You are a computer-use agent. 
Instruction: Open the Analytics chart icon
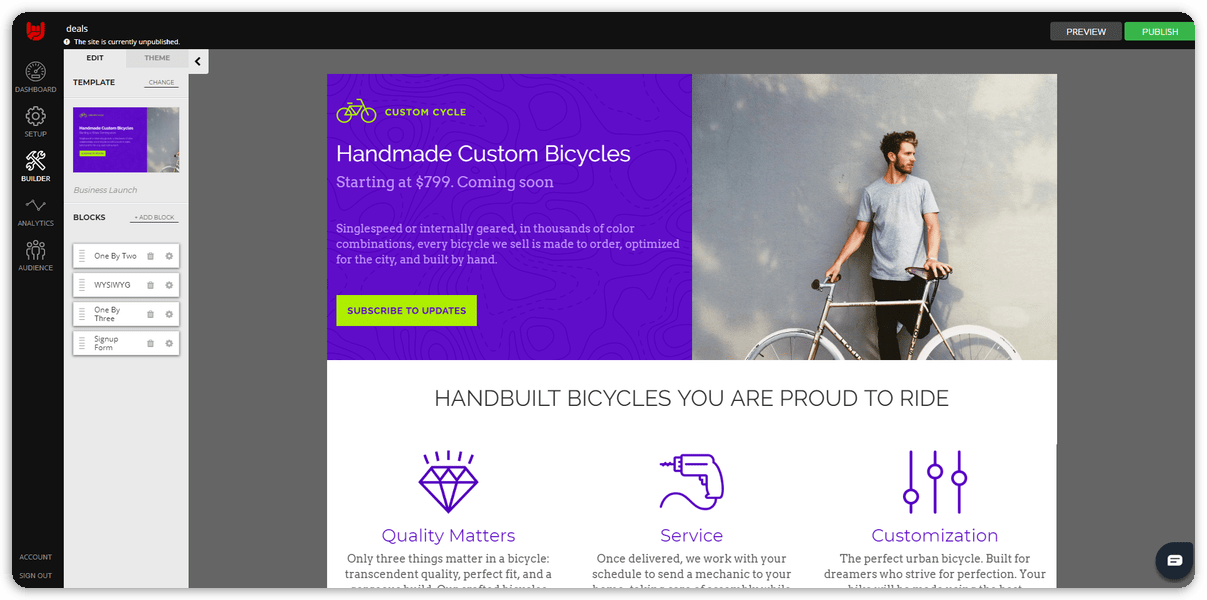[x=35, y=206]
